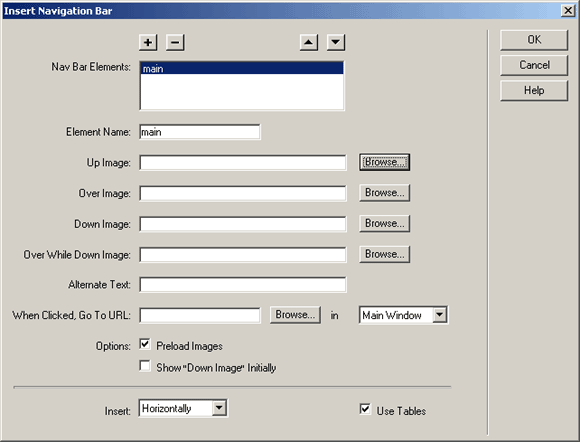Browse for the When Clicked URL

click(295, 315)
